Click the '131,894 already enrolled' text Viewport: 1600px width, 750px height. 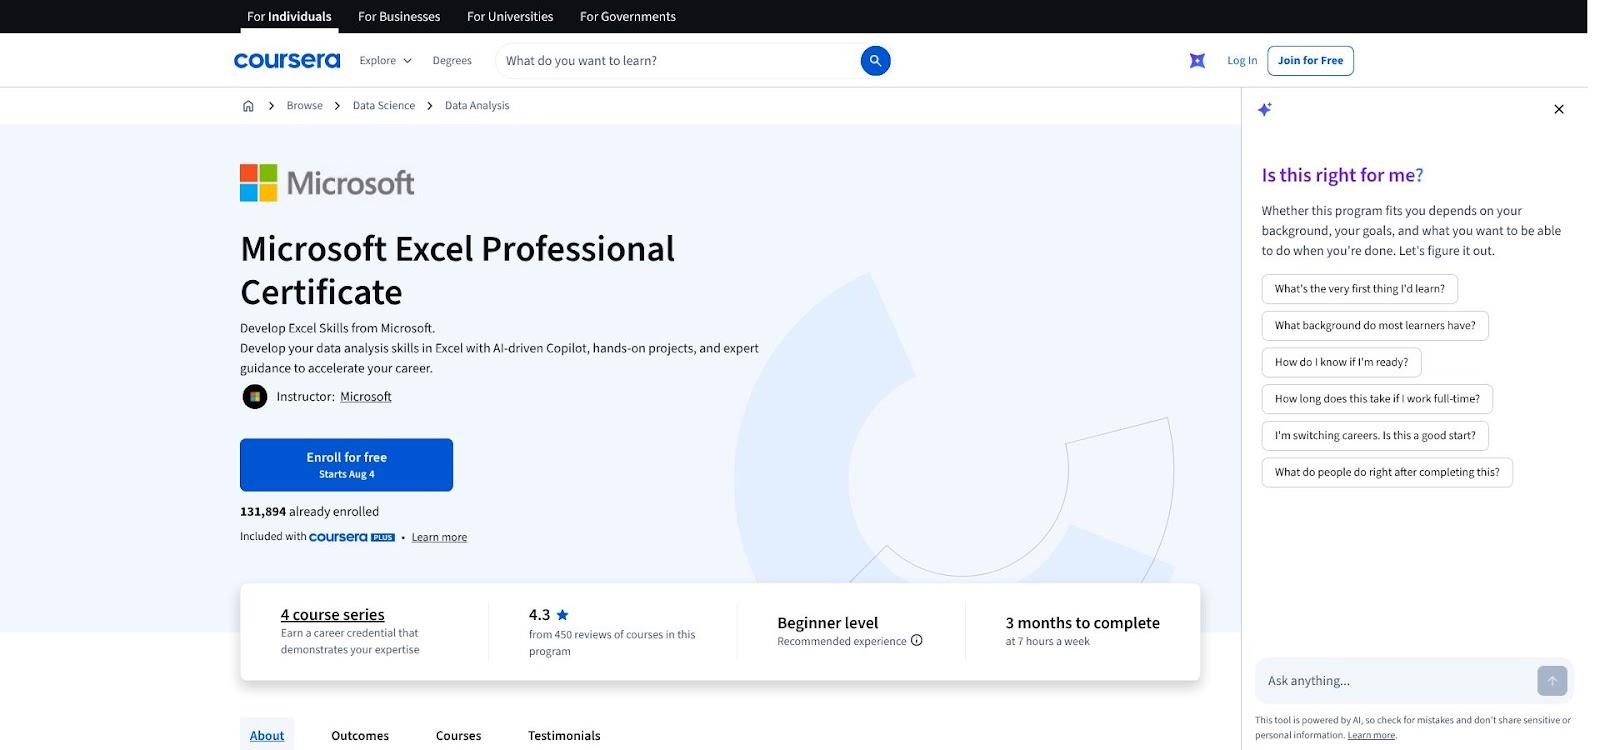309,512
